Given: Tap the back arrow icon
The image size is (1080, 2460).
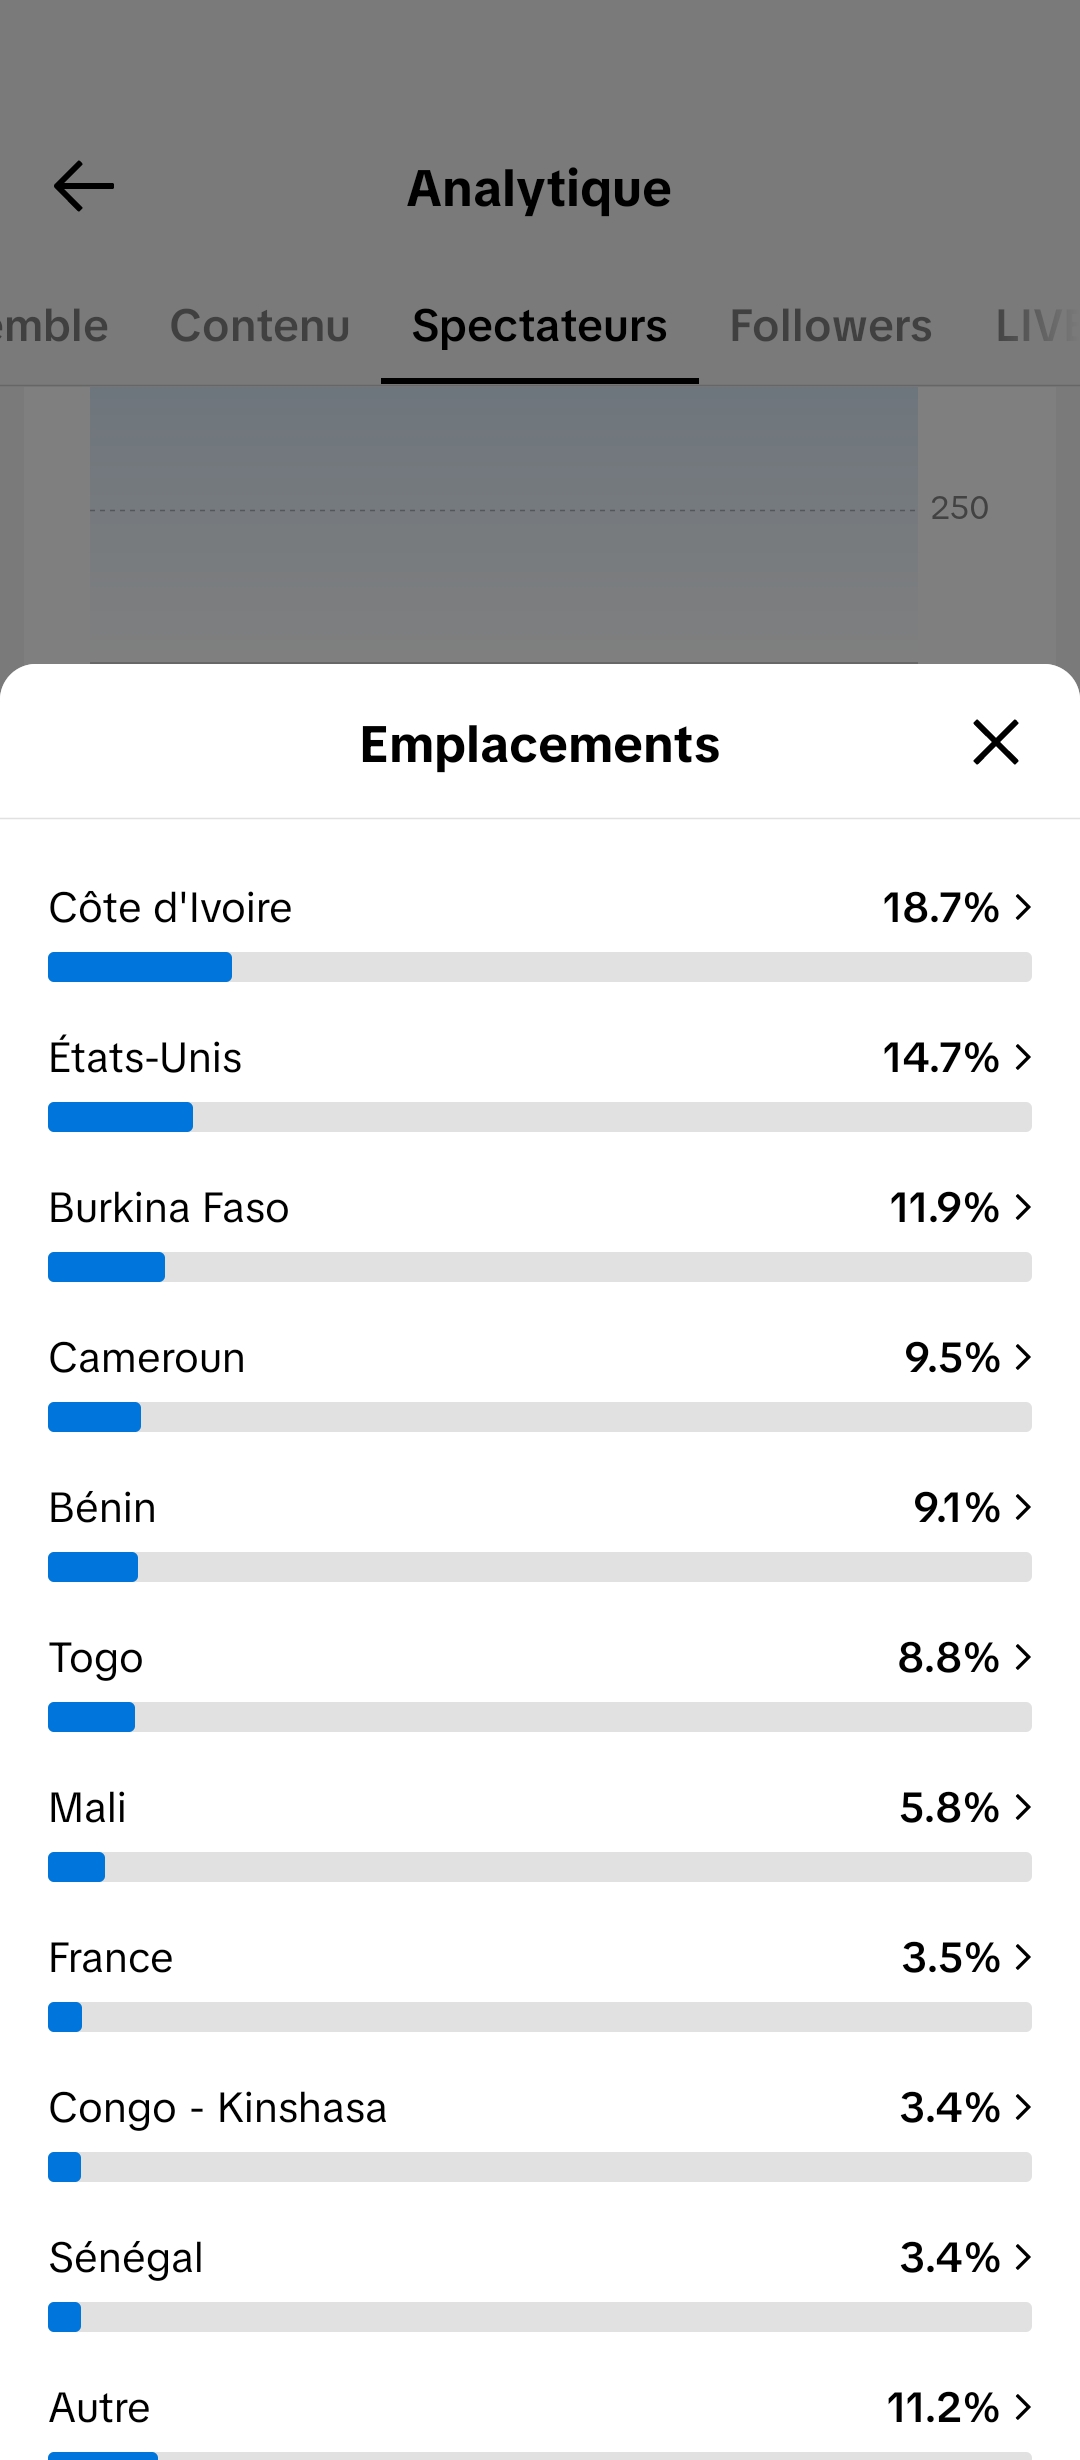Looking at the screenshot, I should click(x=84, y=187).
